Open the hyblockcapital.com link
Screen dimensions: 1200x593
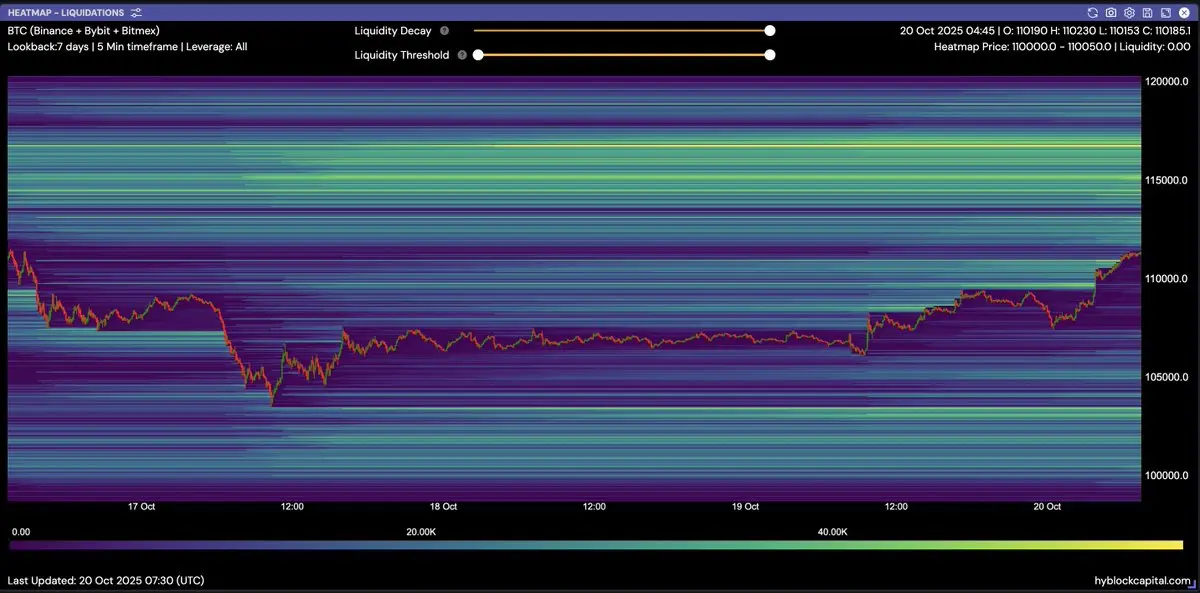(x=1143, y=580)
